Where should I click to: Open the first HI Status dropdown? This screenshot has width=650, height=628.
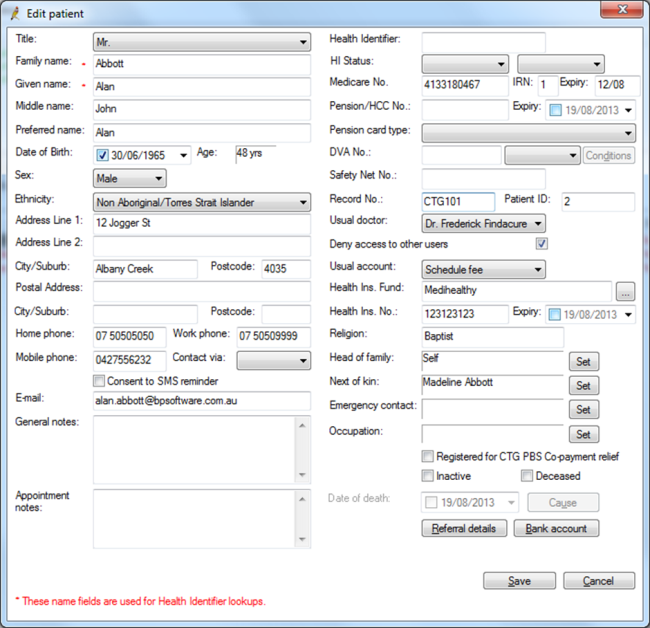pyautogui.click(x=465, y=64)
